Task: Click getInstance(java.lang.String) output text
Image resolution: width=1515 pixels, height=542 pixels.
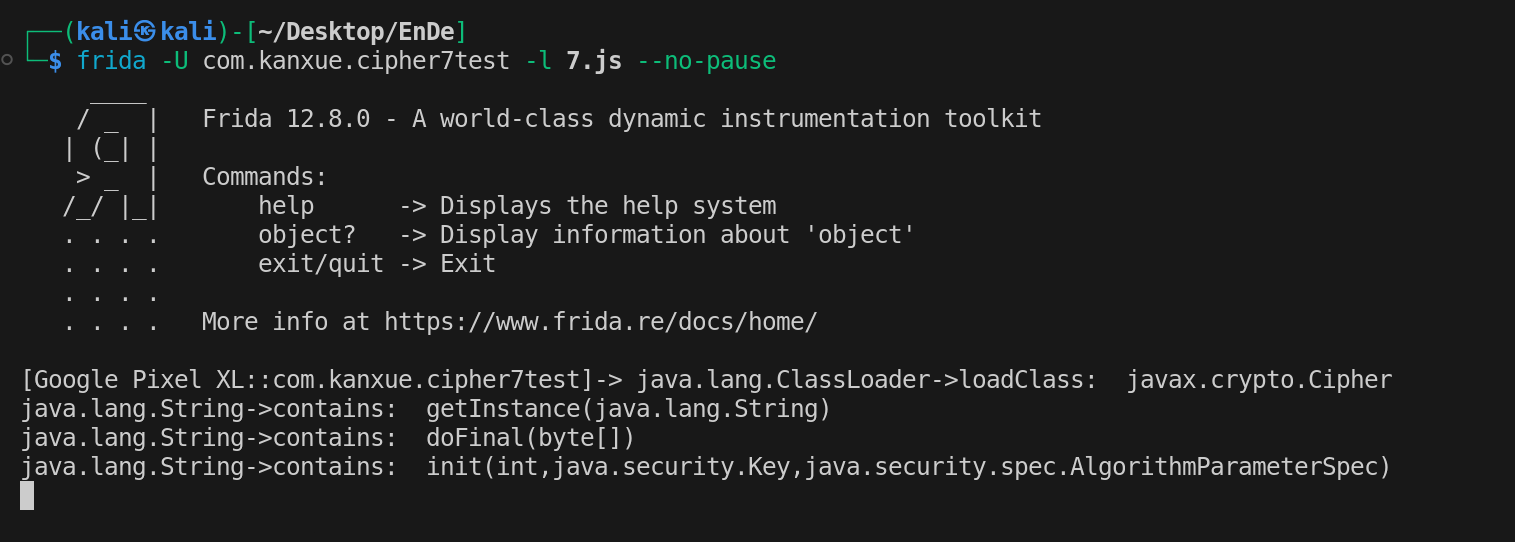Action: (628, 409)
